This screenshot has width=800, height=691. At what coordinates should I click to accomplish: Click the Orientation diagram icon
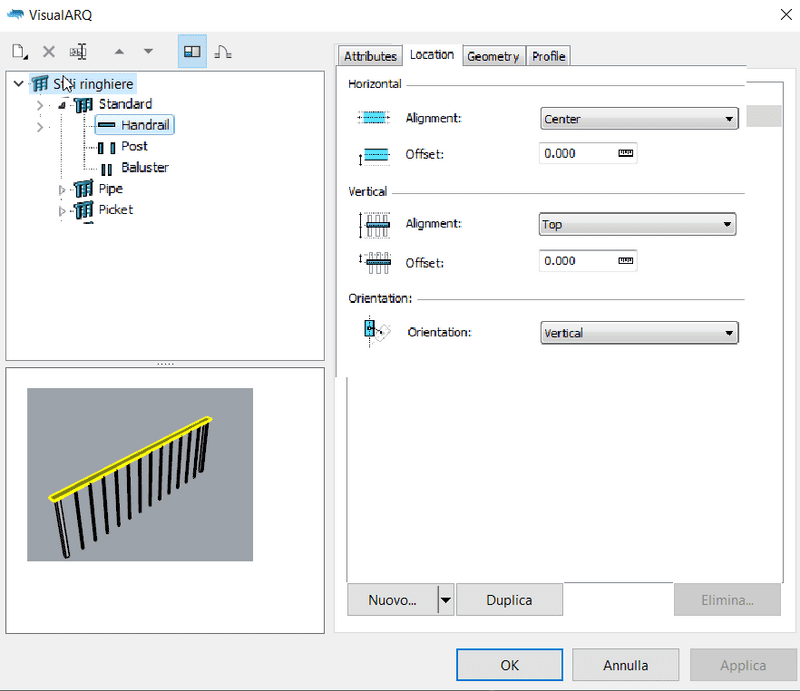coord(377,331)
